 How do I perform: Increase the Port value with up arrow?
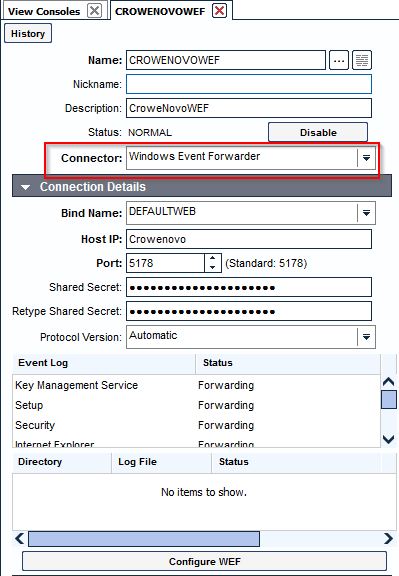click(x=213, y=258)
